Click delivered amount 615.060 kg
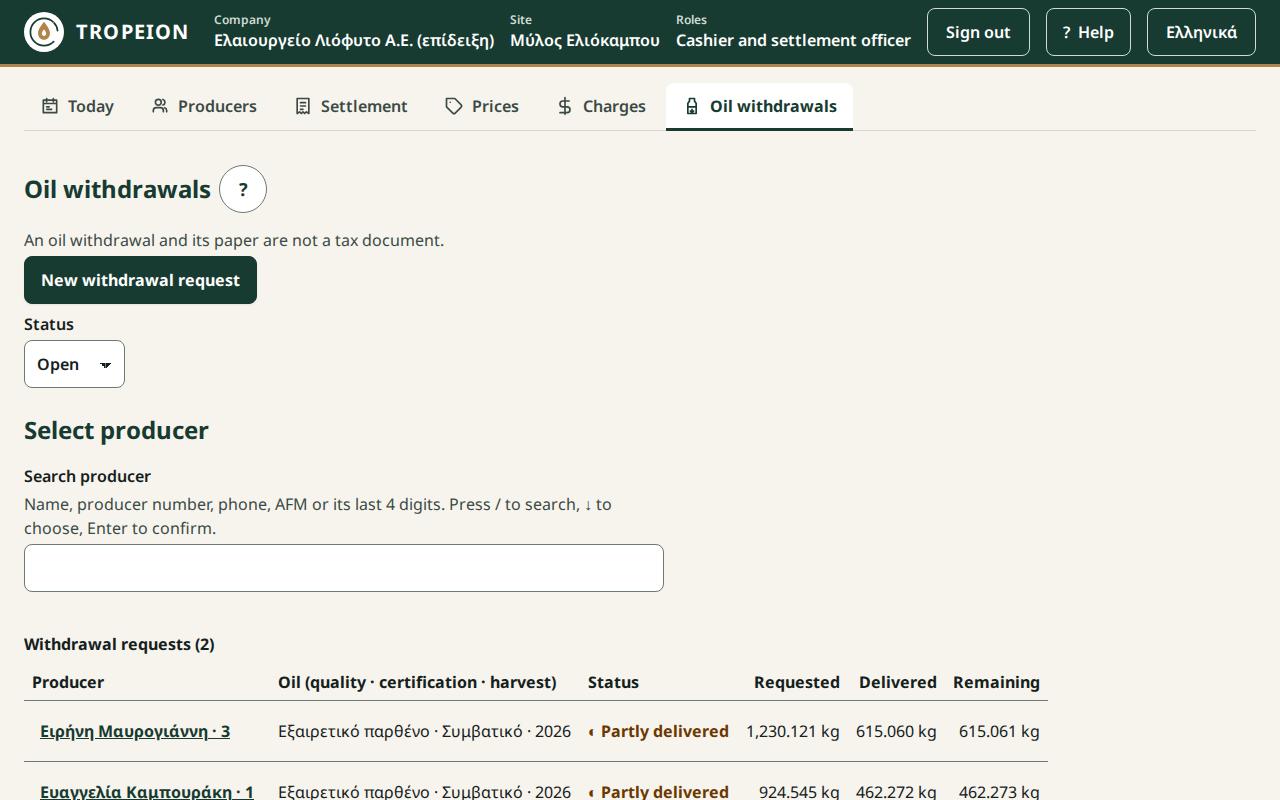The image size is (1280, 800). (896, 731)
